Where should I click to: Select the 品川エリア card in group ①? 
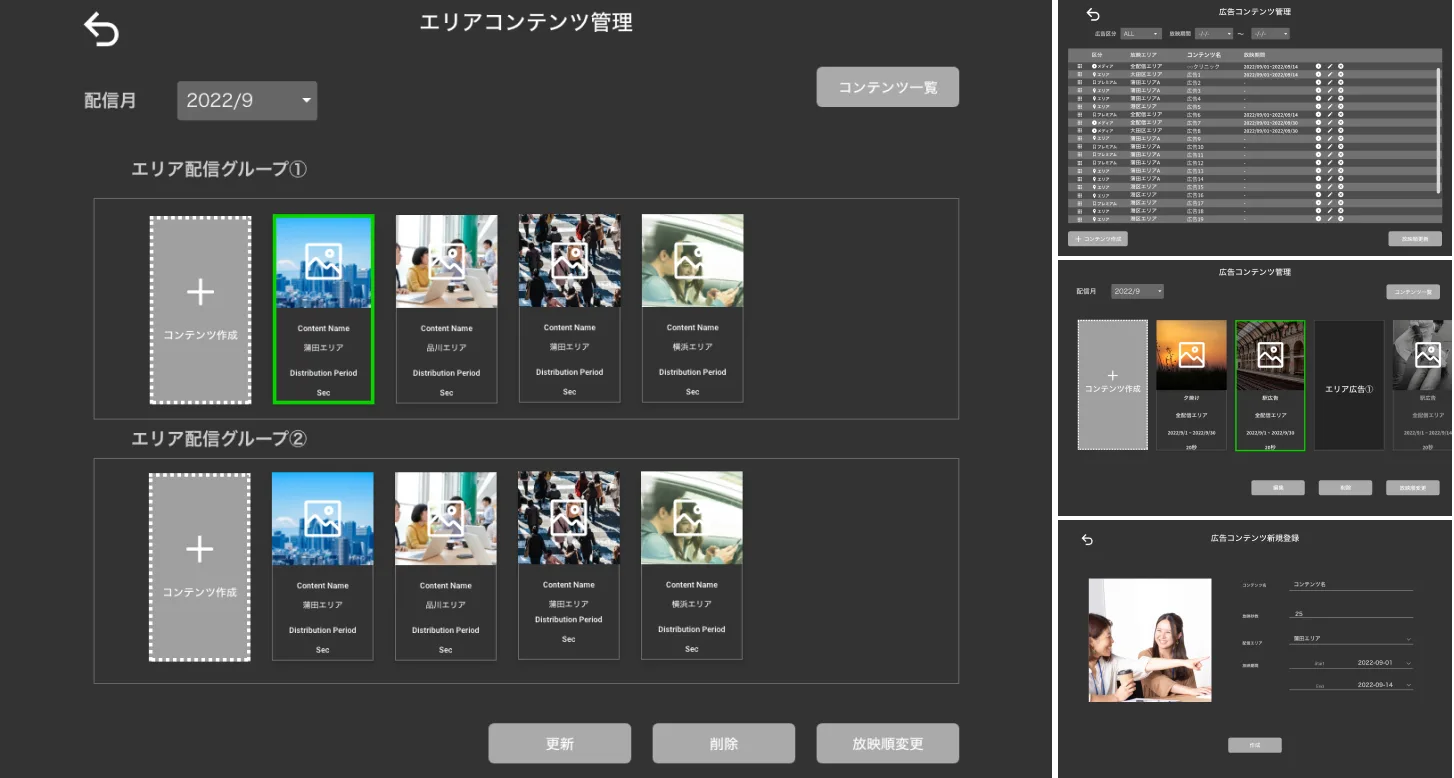pyautogui.click(x=446, y=309)
